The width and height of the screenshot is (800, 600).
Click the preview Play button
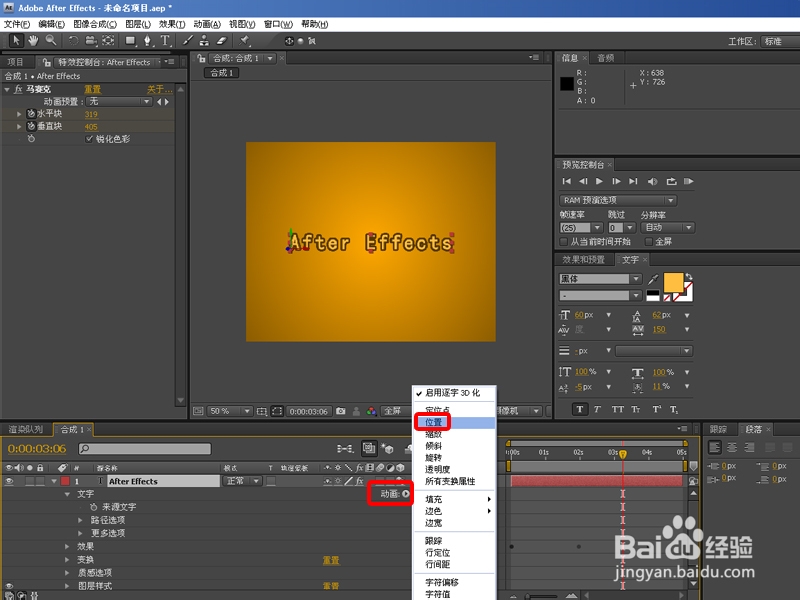[x=599, y=181]
